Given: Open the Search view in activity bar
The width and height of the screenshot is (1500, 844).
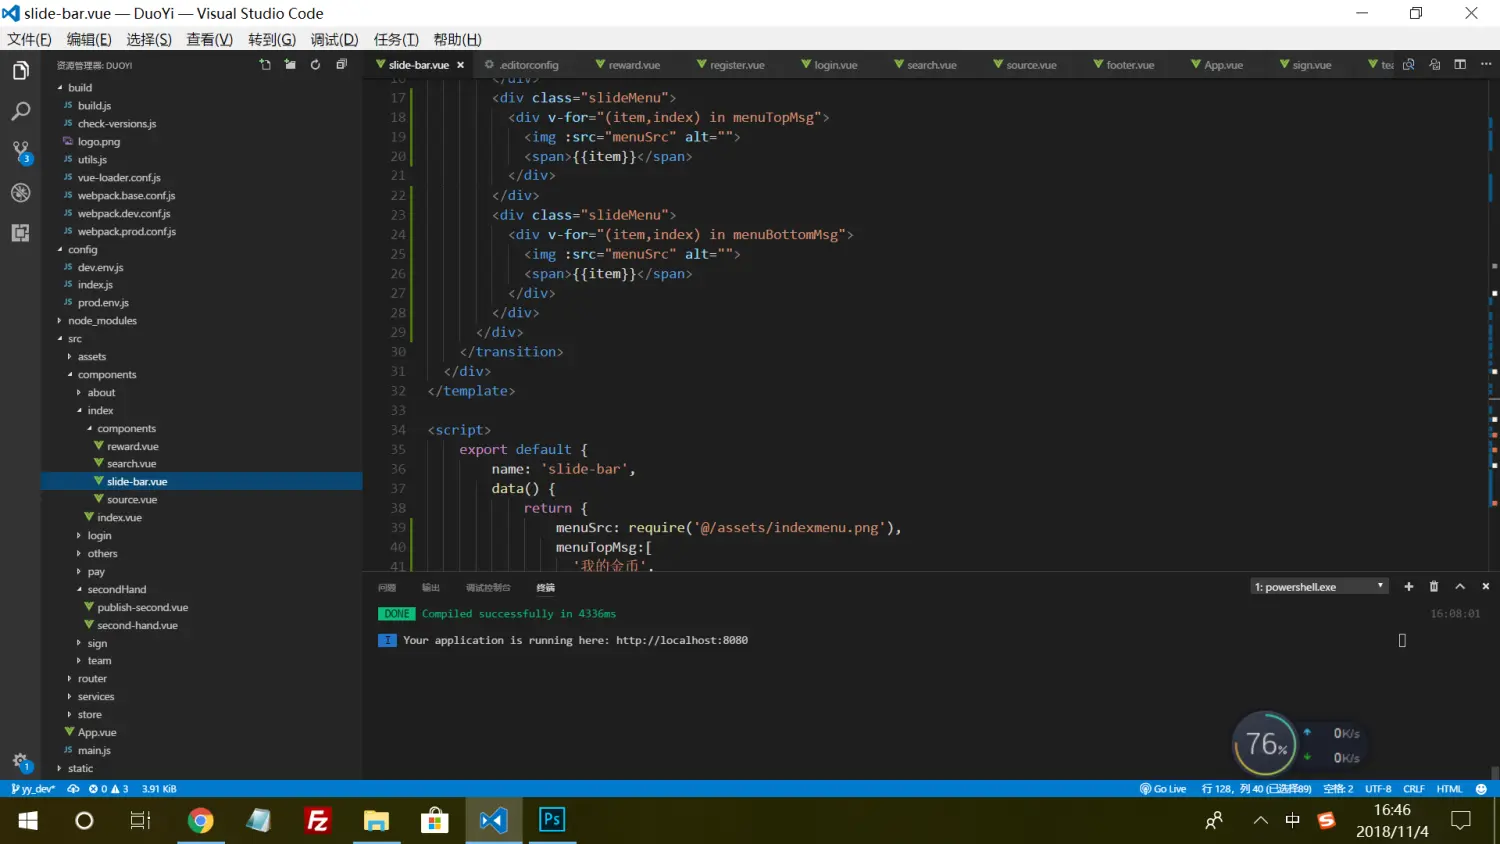Looking at the screenshot, I should (20, 111).
